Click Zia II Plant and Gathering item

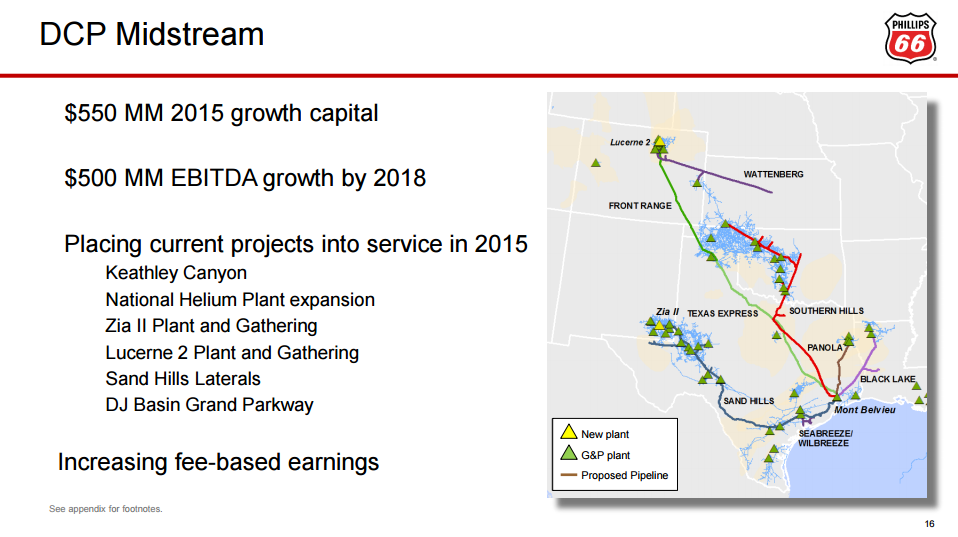[211, 326]
